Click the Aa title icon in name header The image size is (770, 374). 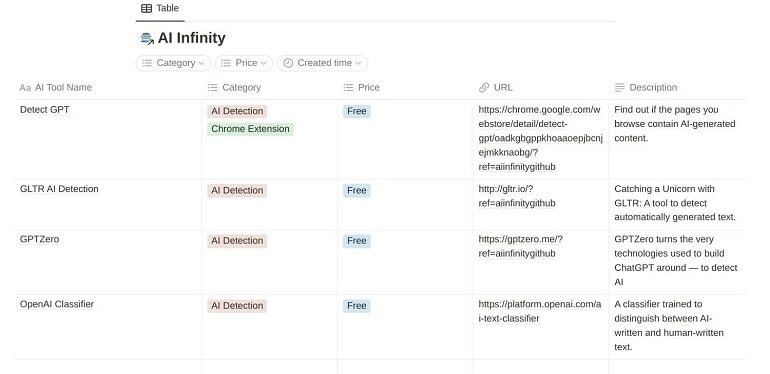tap(25, 88)
